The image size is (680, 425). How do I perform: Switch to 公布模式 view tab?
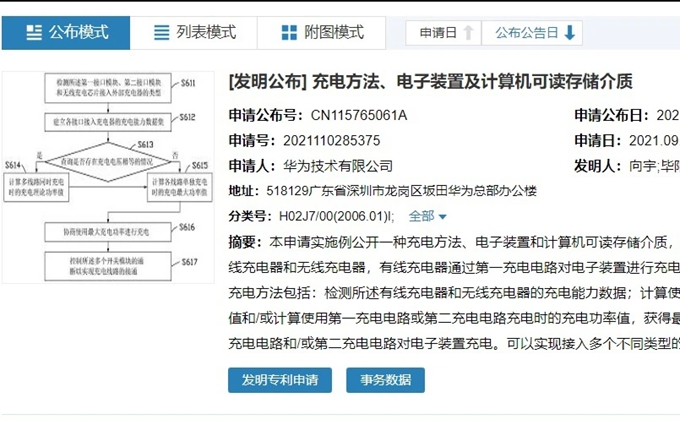click(66, 33)
